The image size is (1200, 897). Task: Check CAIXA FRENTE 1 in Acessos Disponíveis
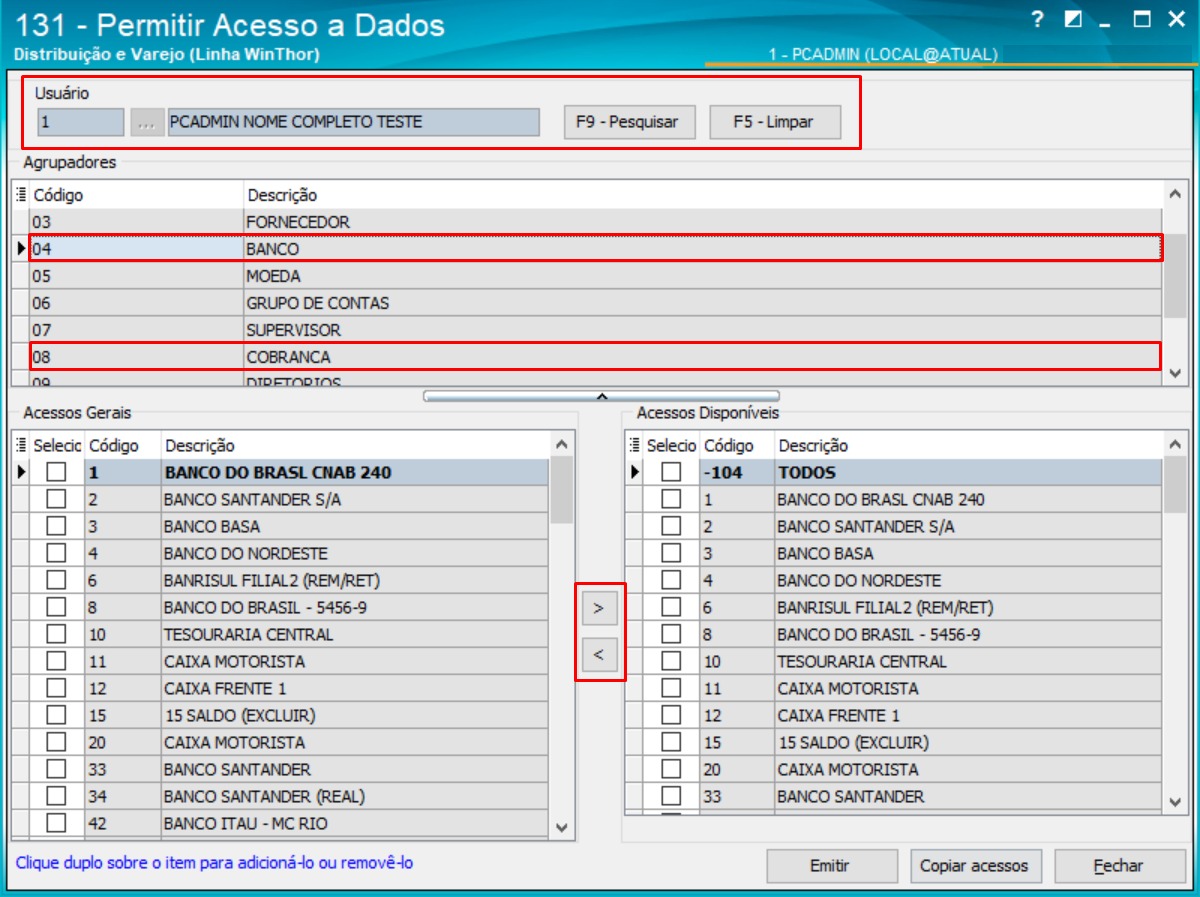(x=671, y=715)
